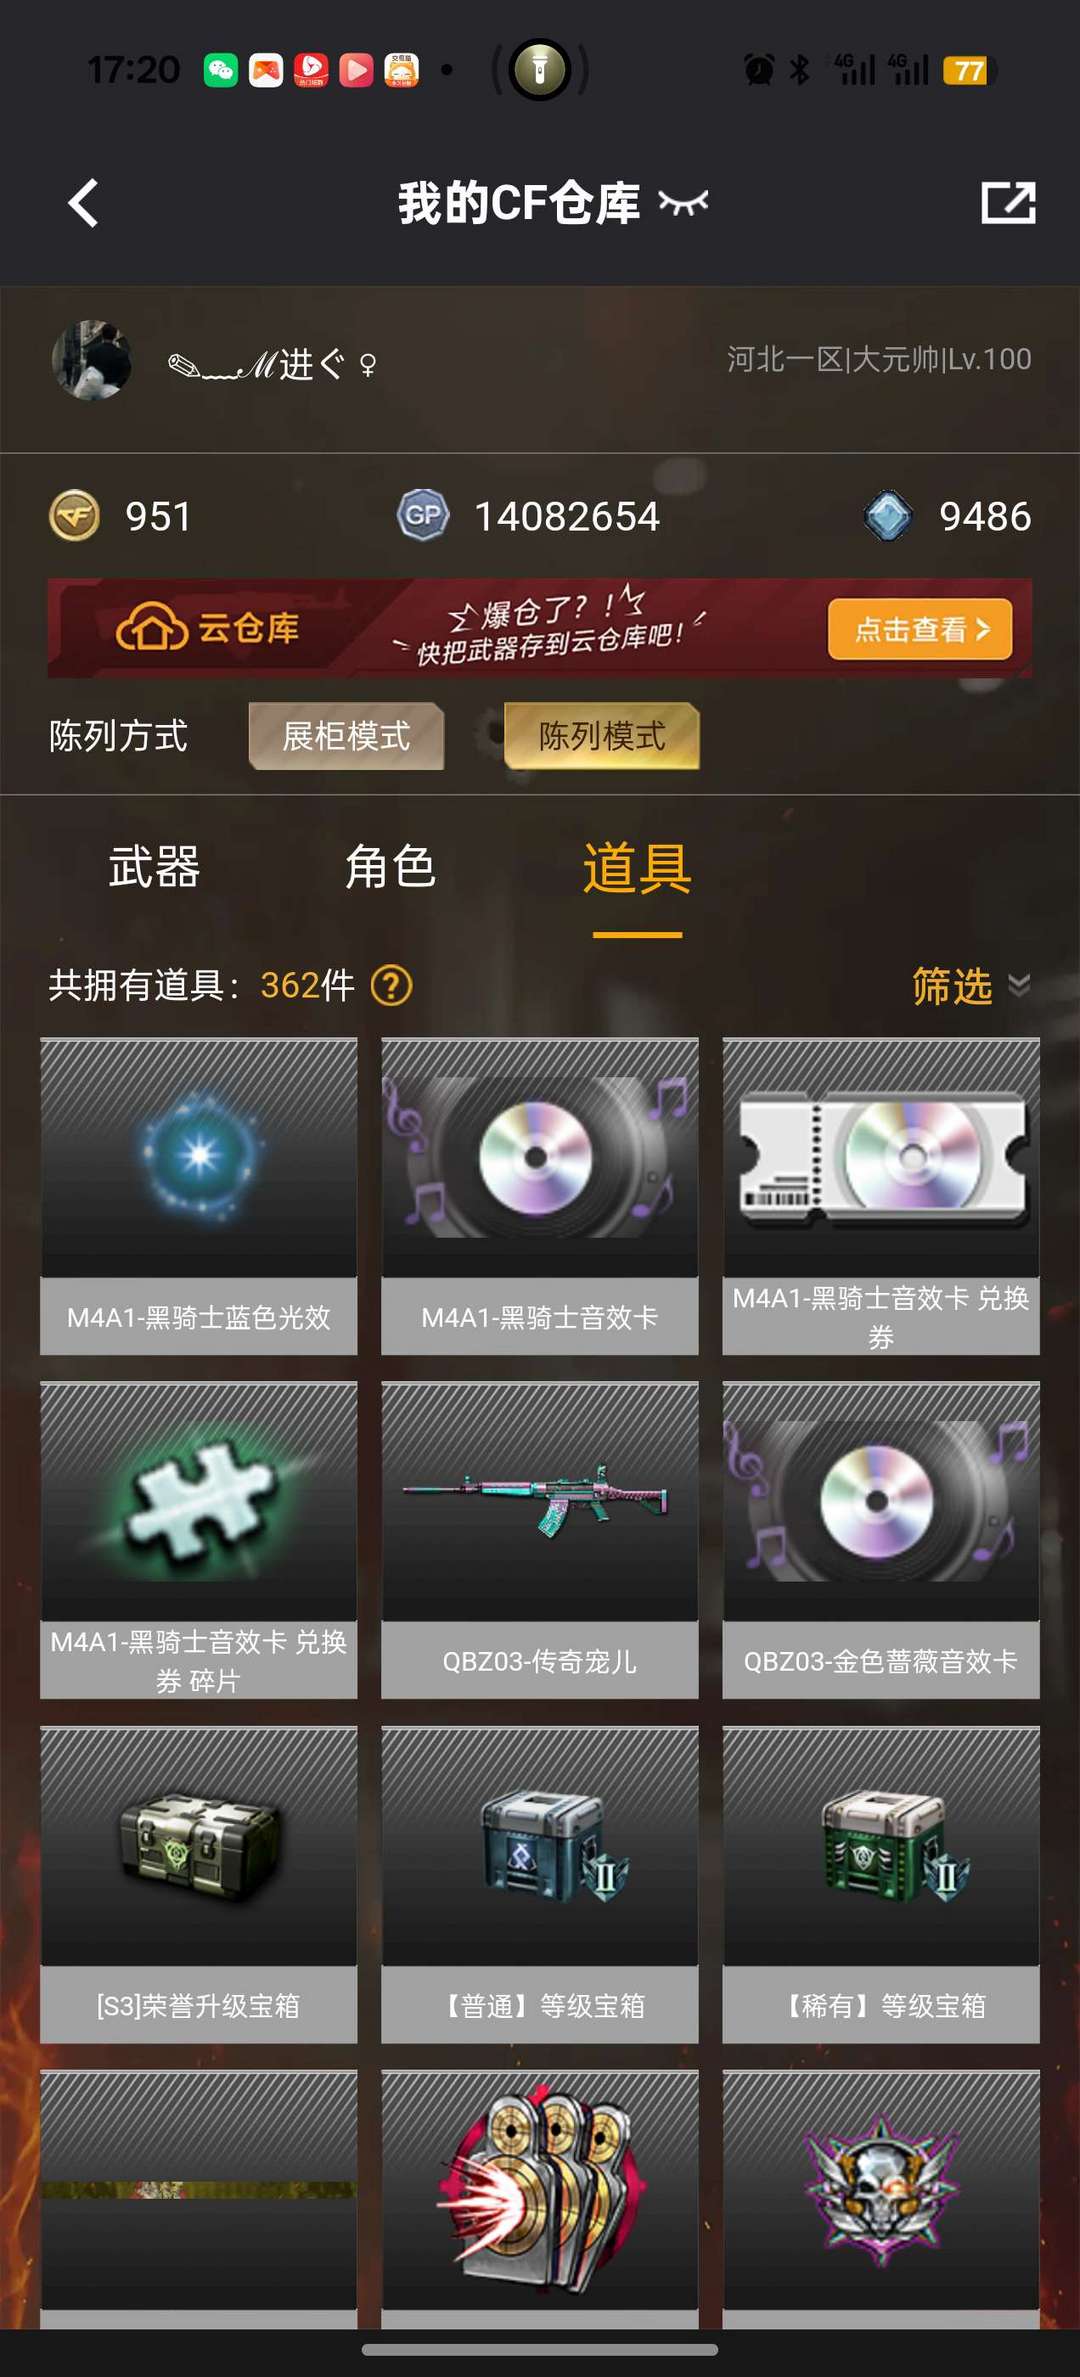Select 展柜模式 display mode
The width and height of the screenshot is (1080, 2377).
point(346,736)
